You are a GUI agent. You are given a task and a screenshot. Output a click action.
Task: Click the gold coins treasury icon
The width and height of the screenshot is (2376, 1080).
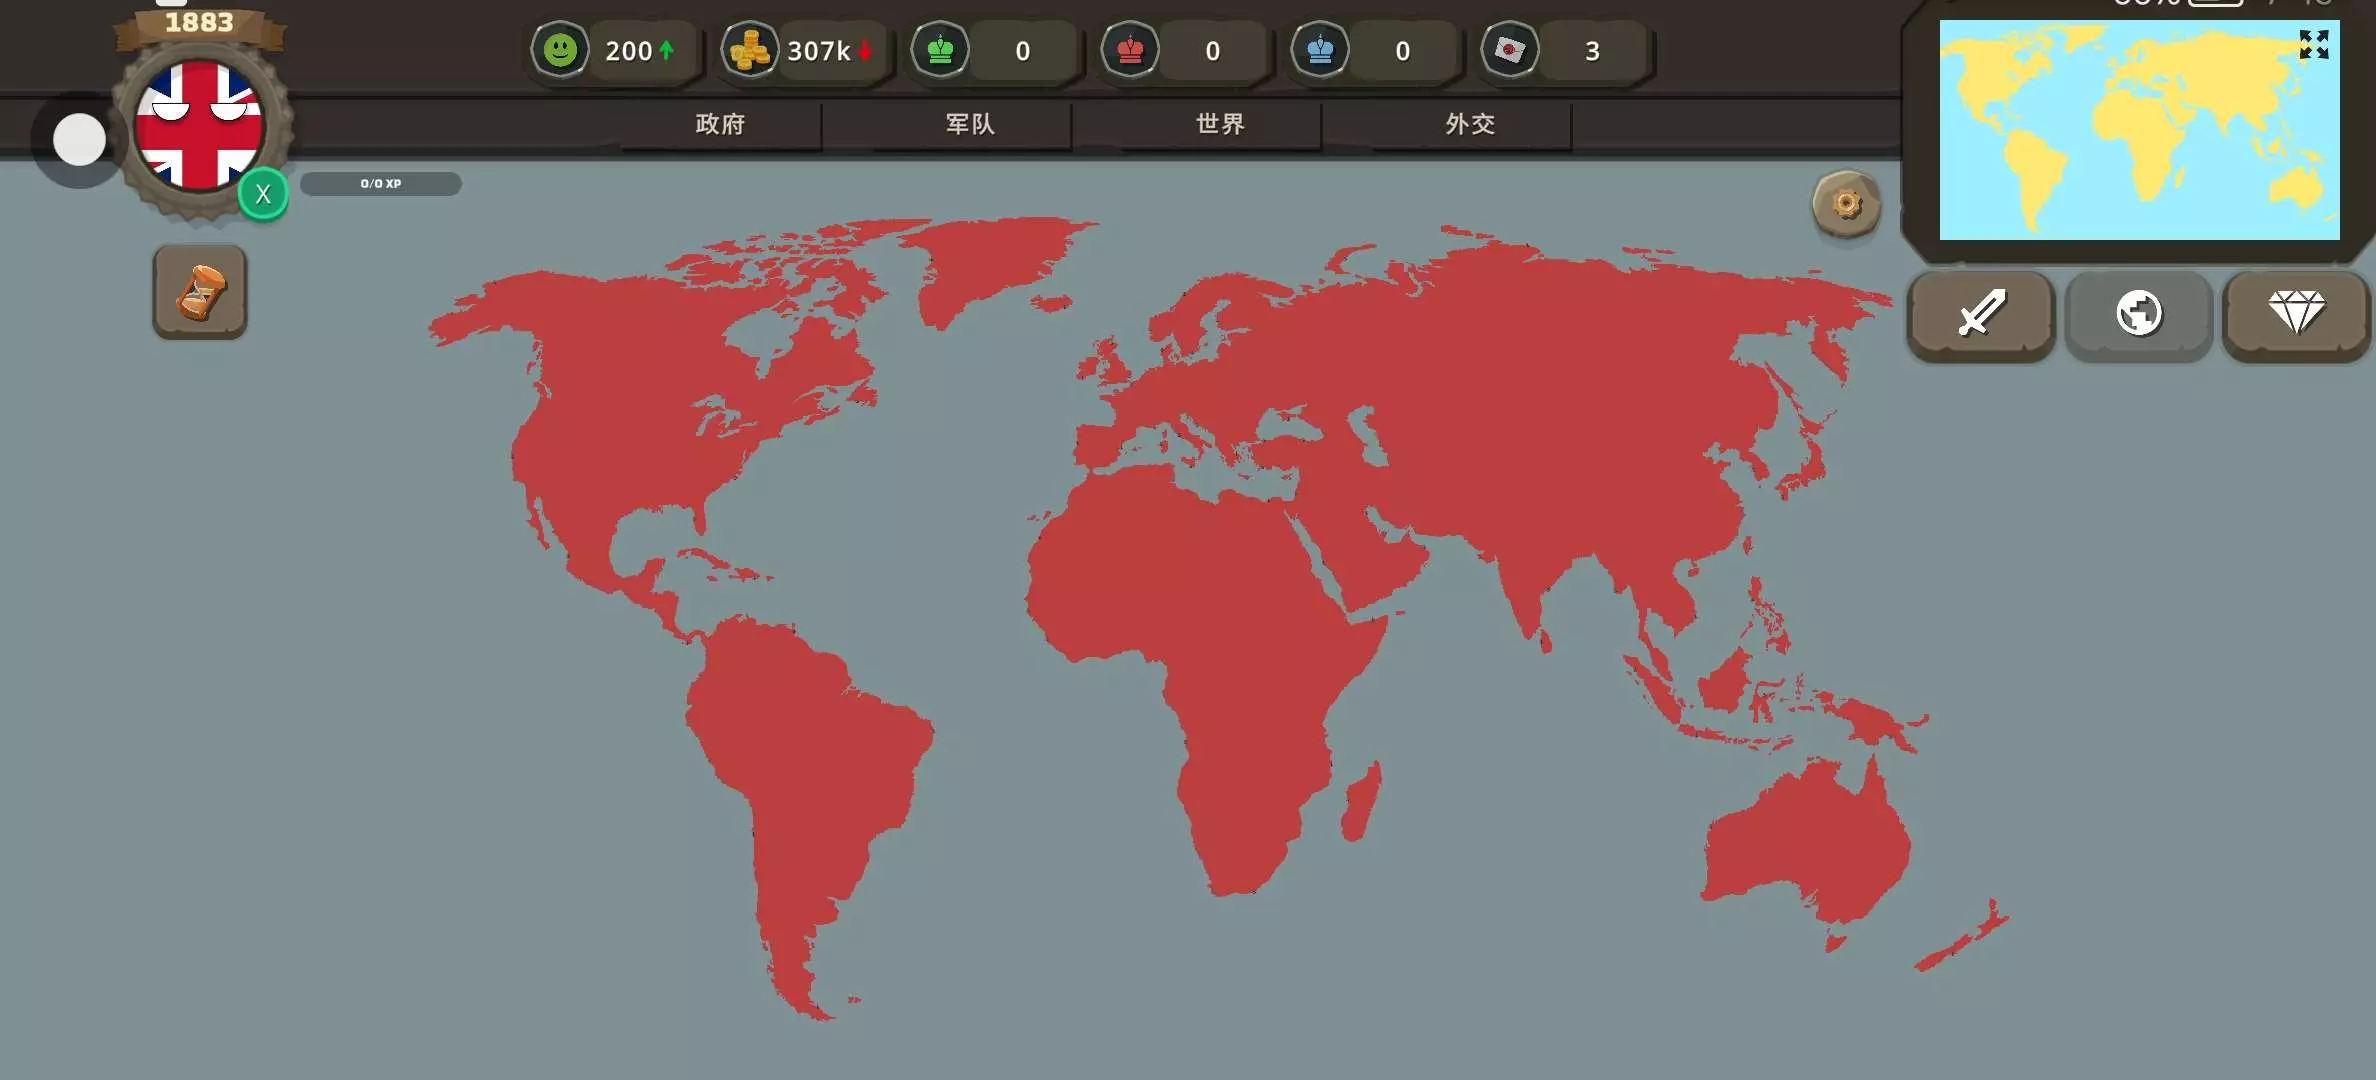coord(750,50)
